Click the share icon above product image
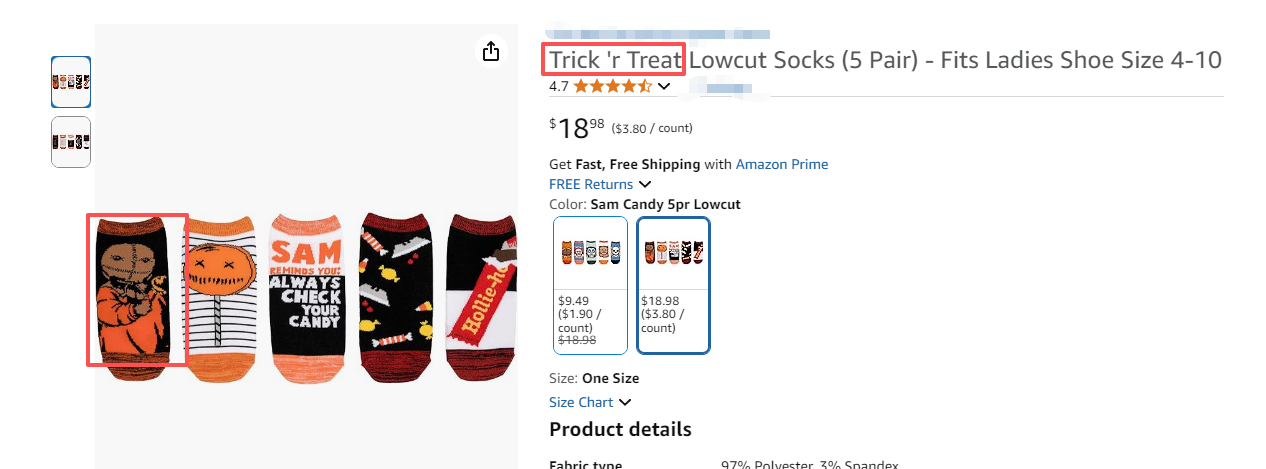 tap(490, 51)
